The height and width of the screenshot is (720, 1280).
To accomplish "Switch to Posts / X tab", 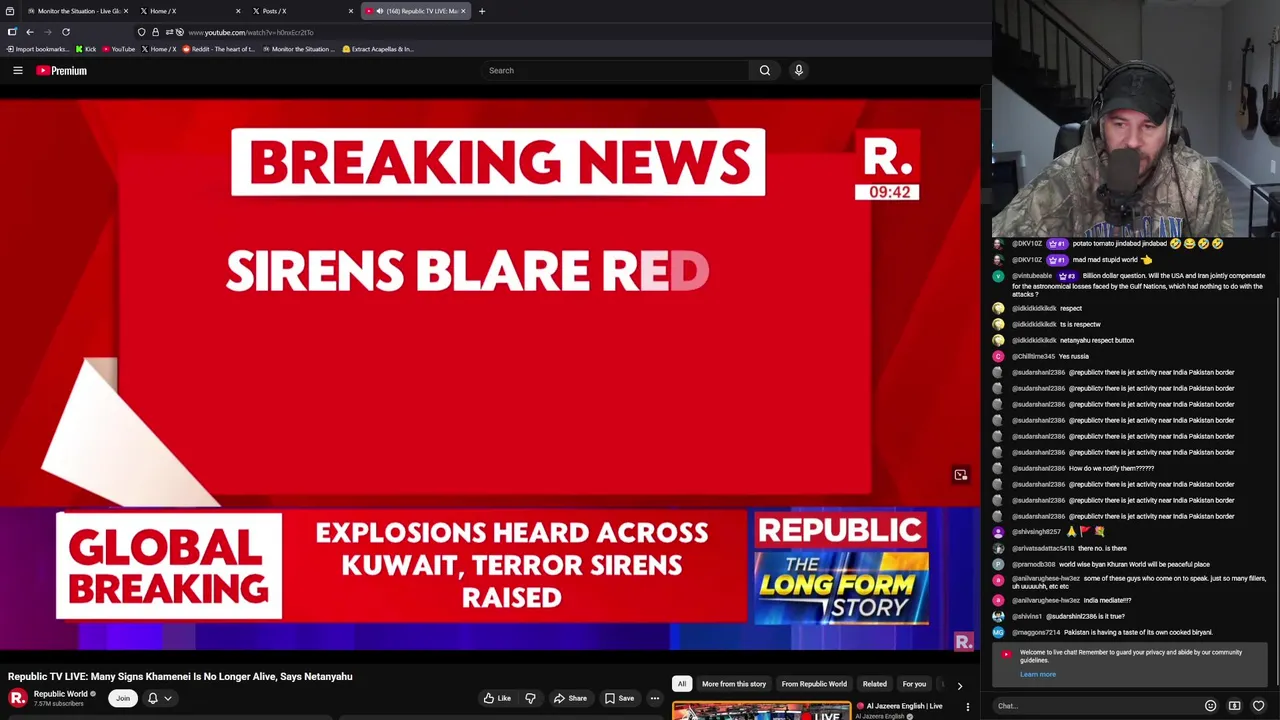I will 302,11.
